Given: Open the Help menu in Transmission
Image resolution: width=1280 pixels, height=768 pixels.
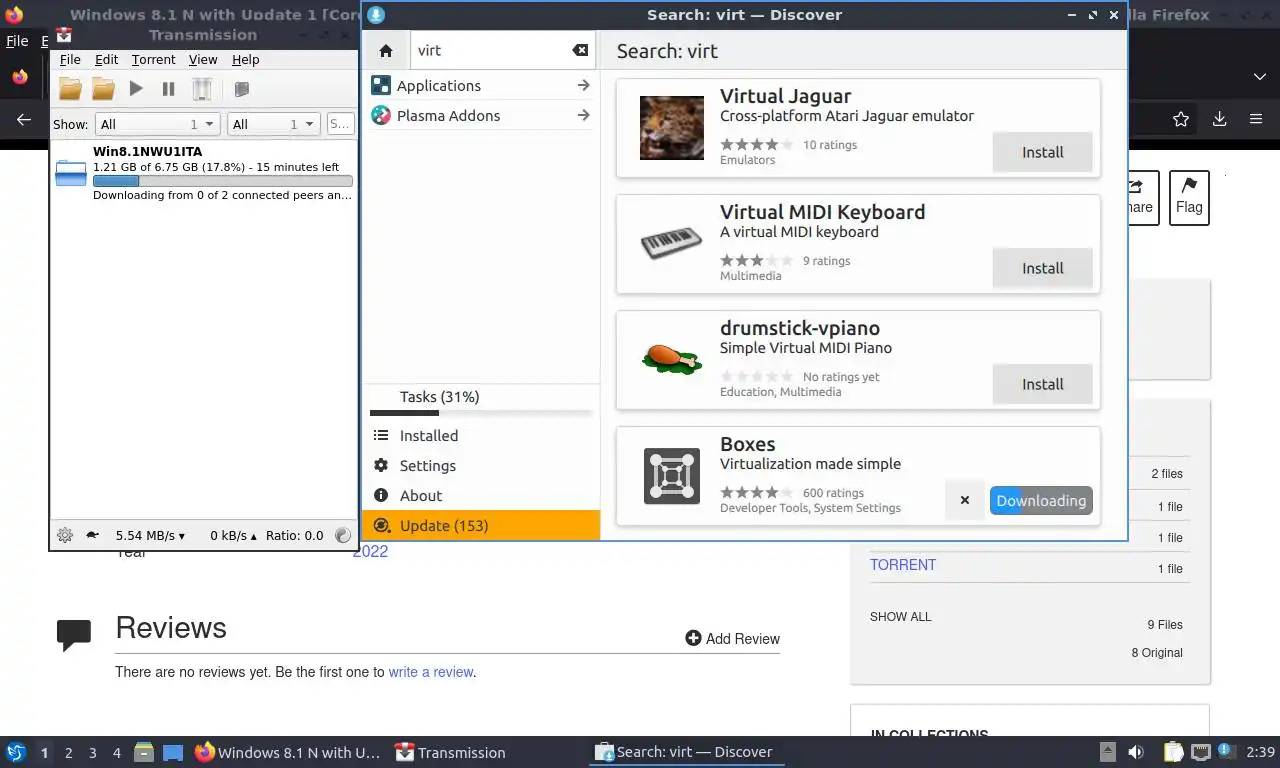Looking at the screenshot, I should (x=245, y=60).
